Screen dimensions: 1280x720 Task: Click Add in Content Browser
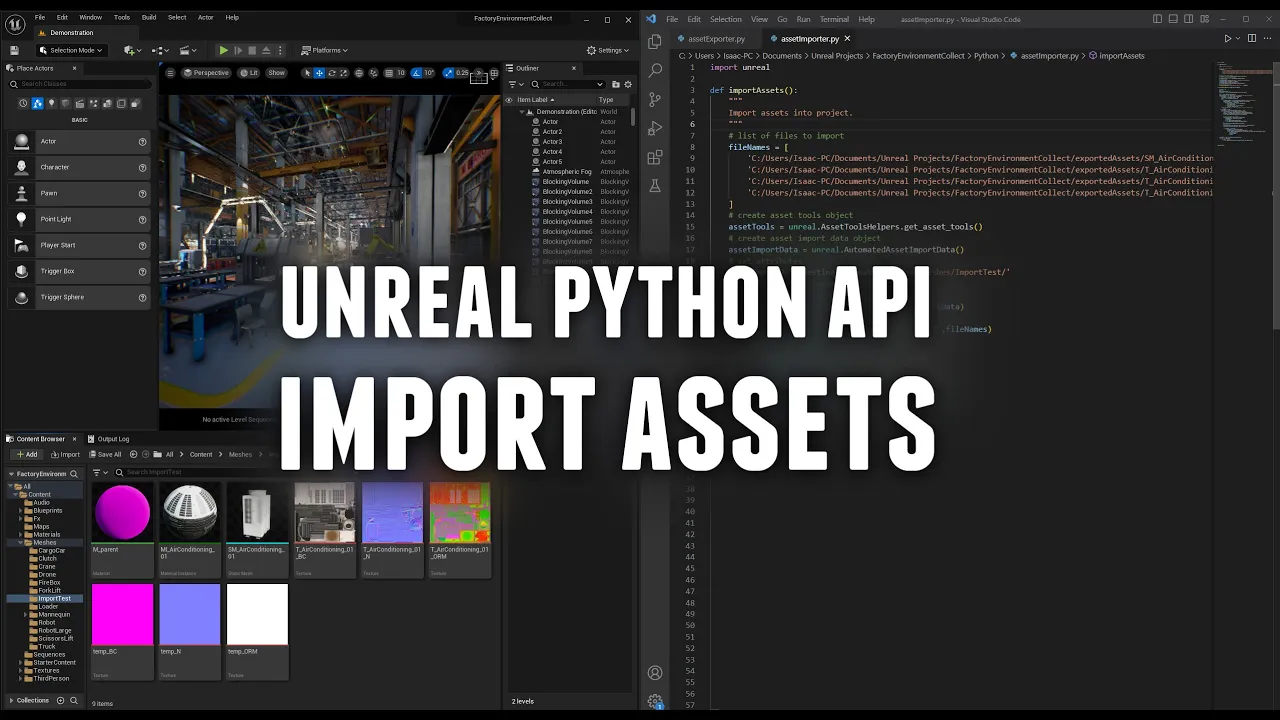(26, 454)
